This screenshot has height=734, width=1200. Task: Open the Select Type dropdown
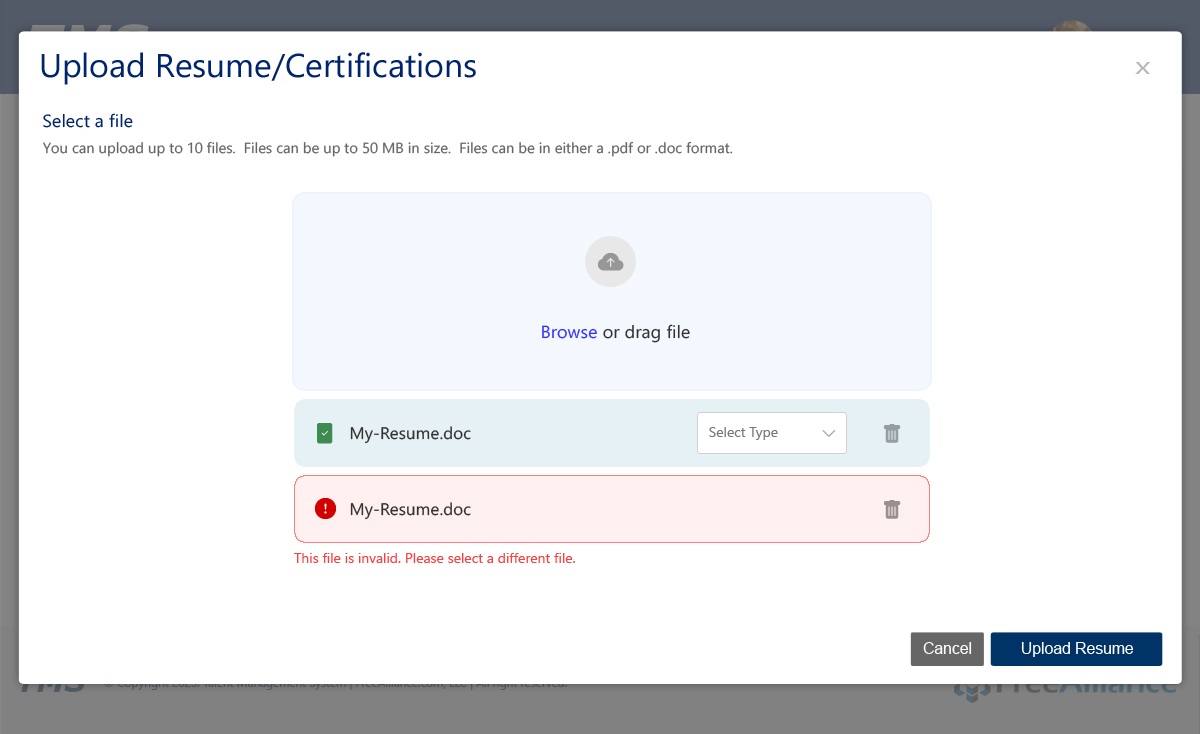(770, 433)
